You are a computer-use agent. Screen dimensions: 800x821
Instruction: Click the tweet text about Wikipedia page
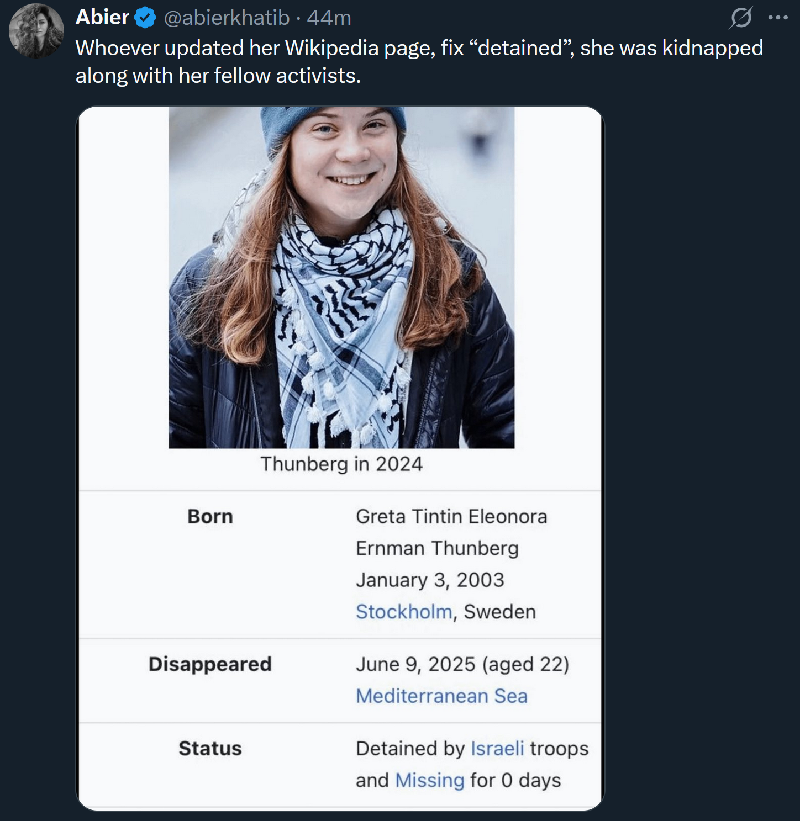point(419,62)
